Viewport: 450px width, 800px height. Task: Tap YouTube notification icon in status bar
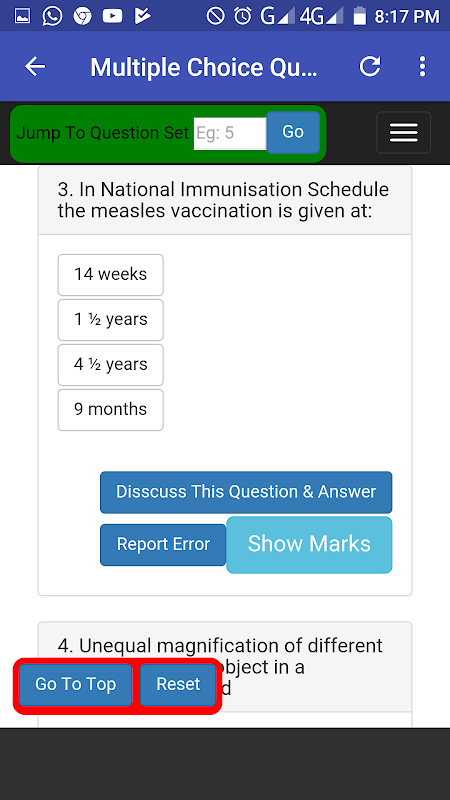tap(112, 16)
